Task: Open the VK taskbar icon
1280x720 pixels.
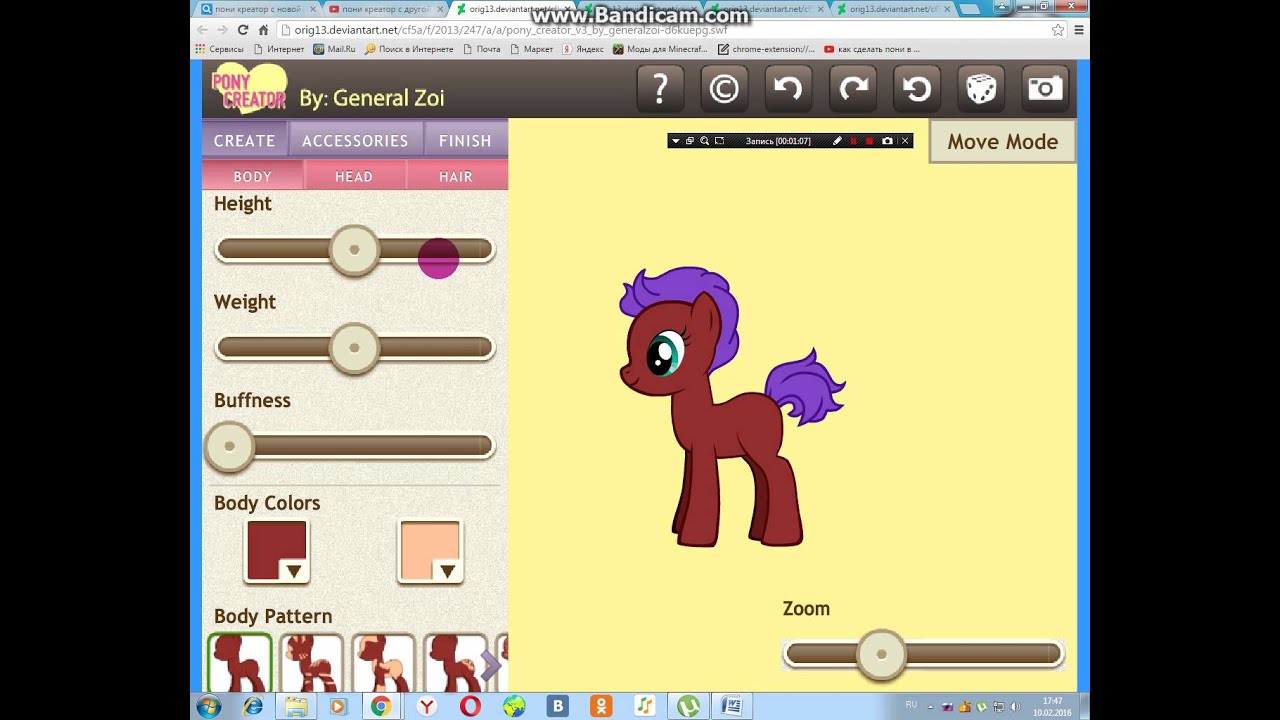Action: point(558,707)
